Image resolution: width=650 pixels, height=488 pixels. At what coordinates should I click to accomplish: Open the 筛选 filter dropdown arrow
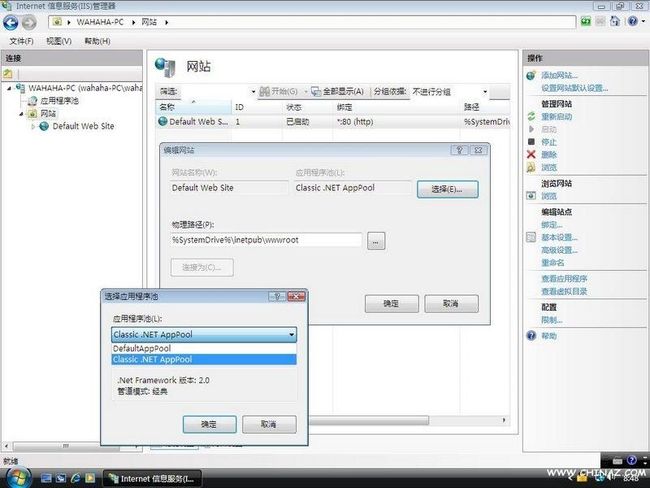[x=253, y=92]
